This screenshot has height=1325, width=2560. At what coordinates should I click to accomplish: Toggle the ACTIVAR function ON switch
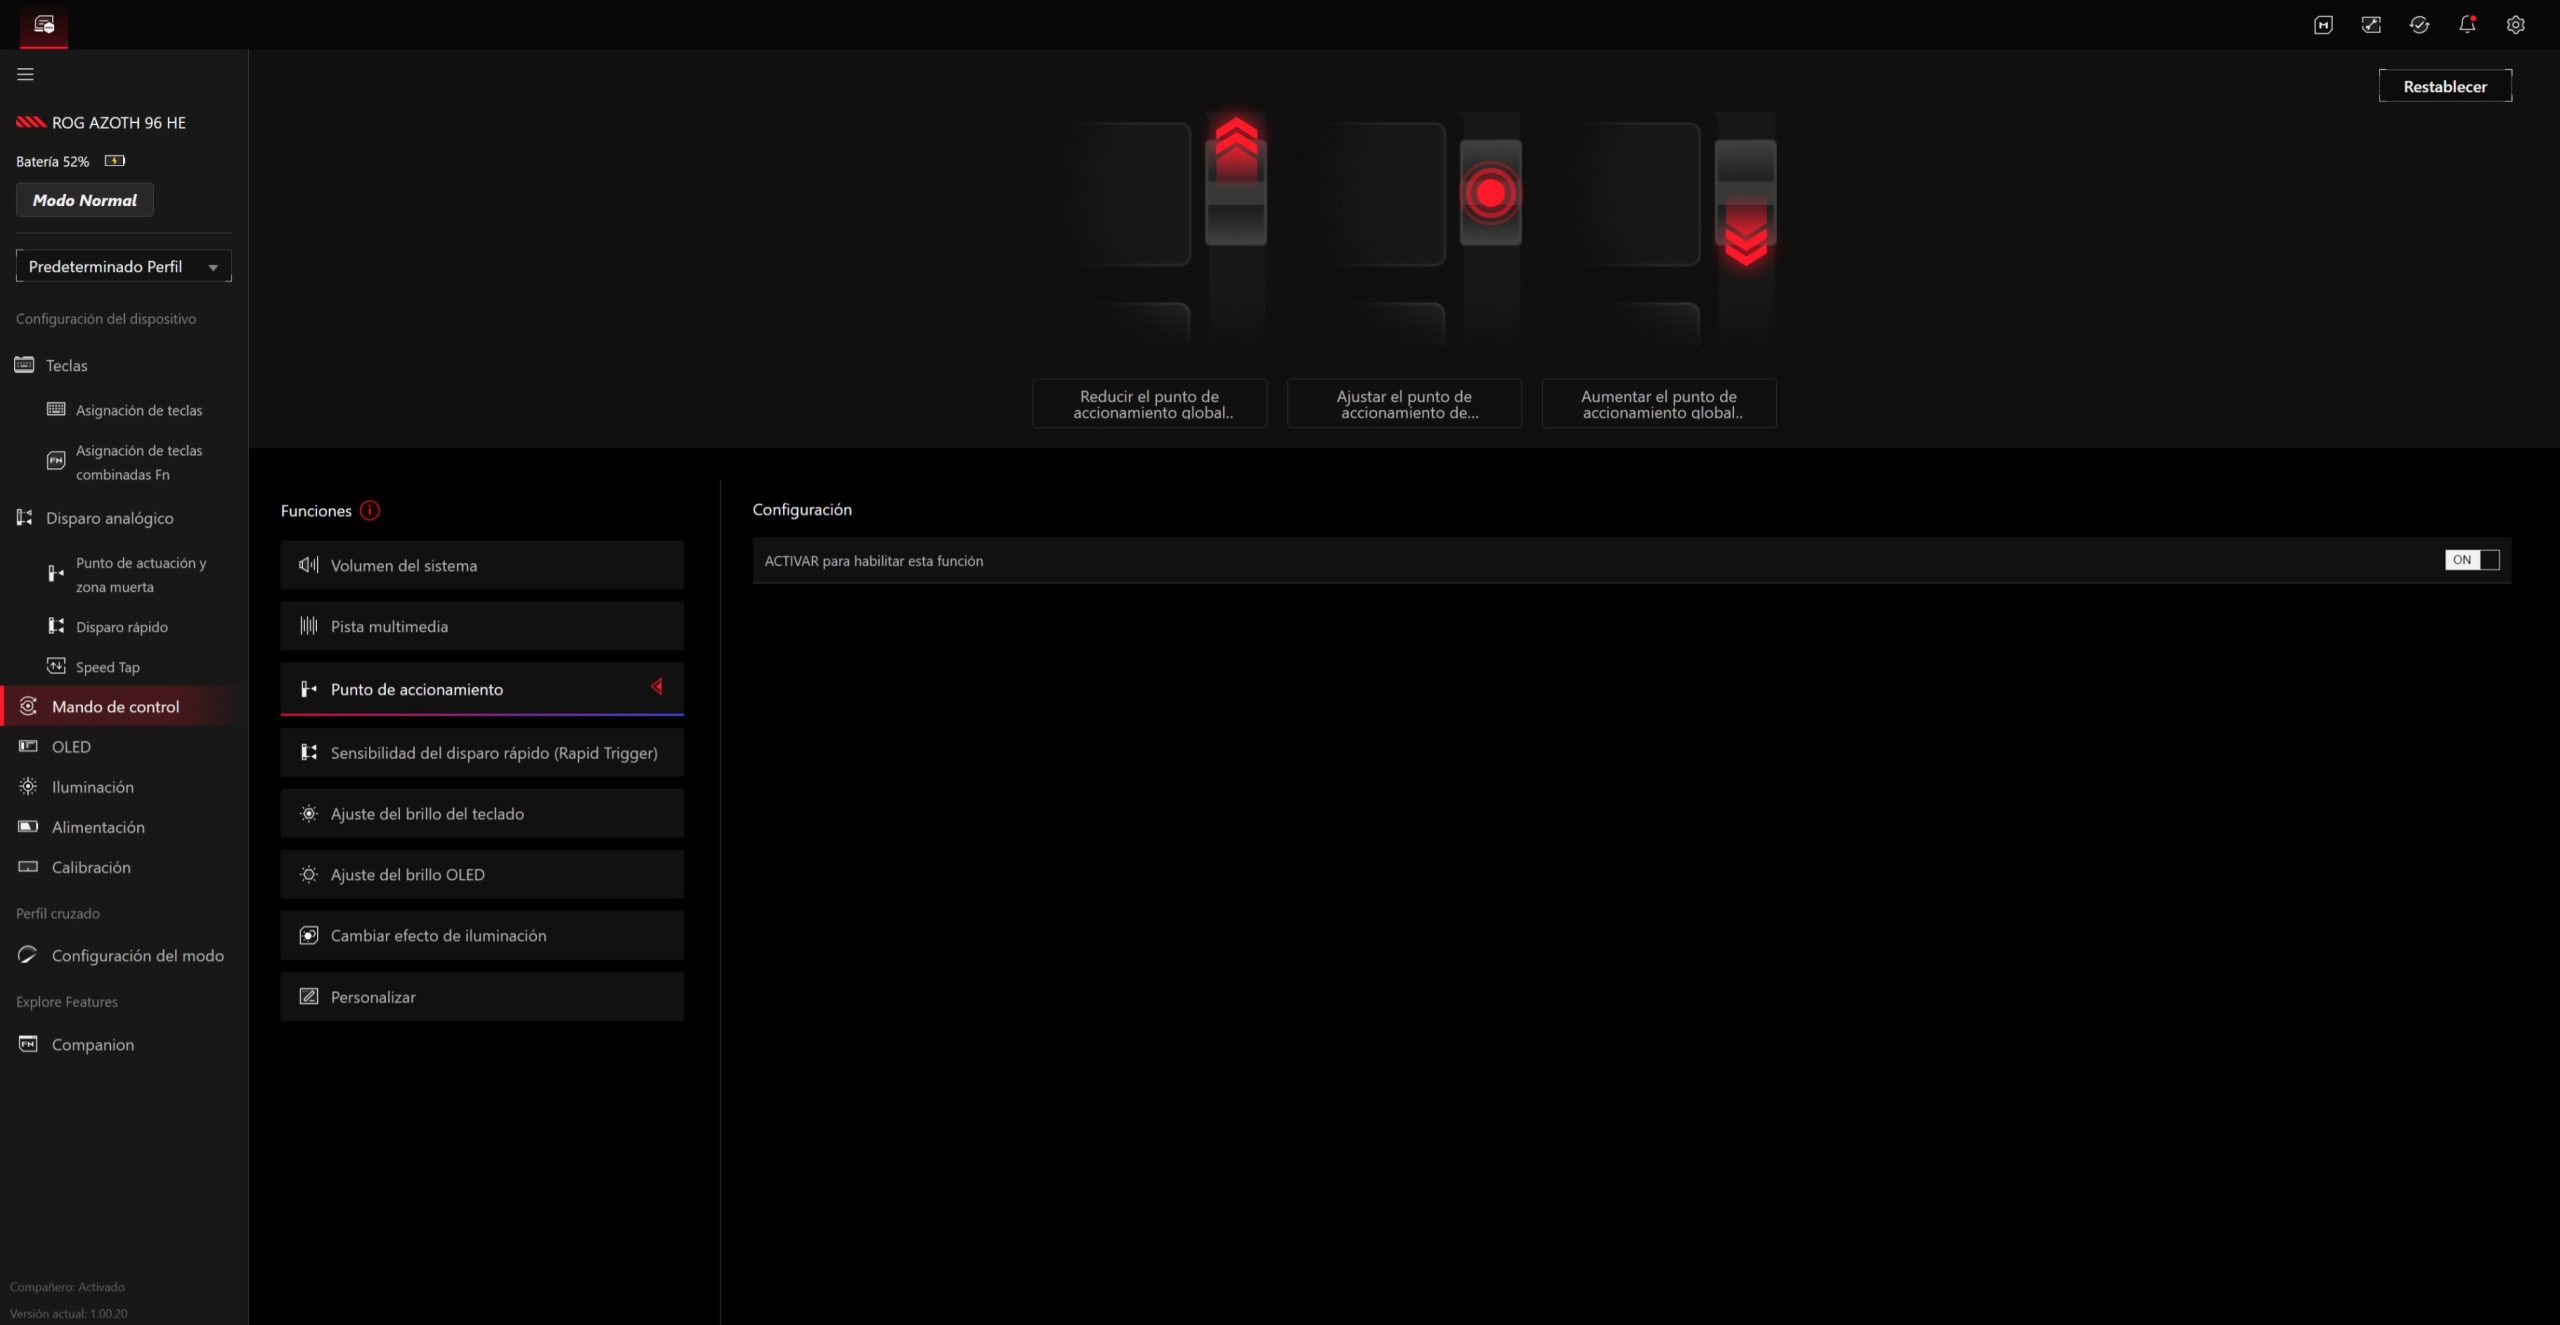click(x=2471, y=560)
